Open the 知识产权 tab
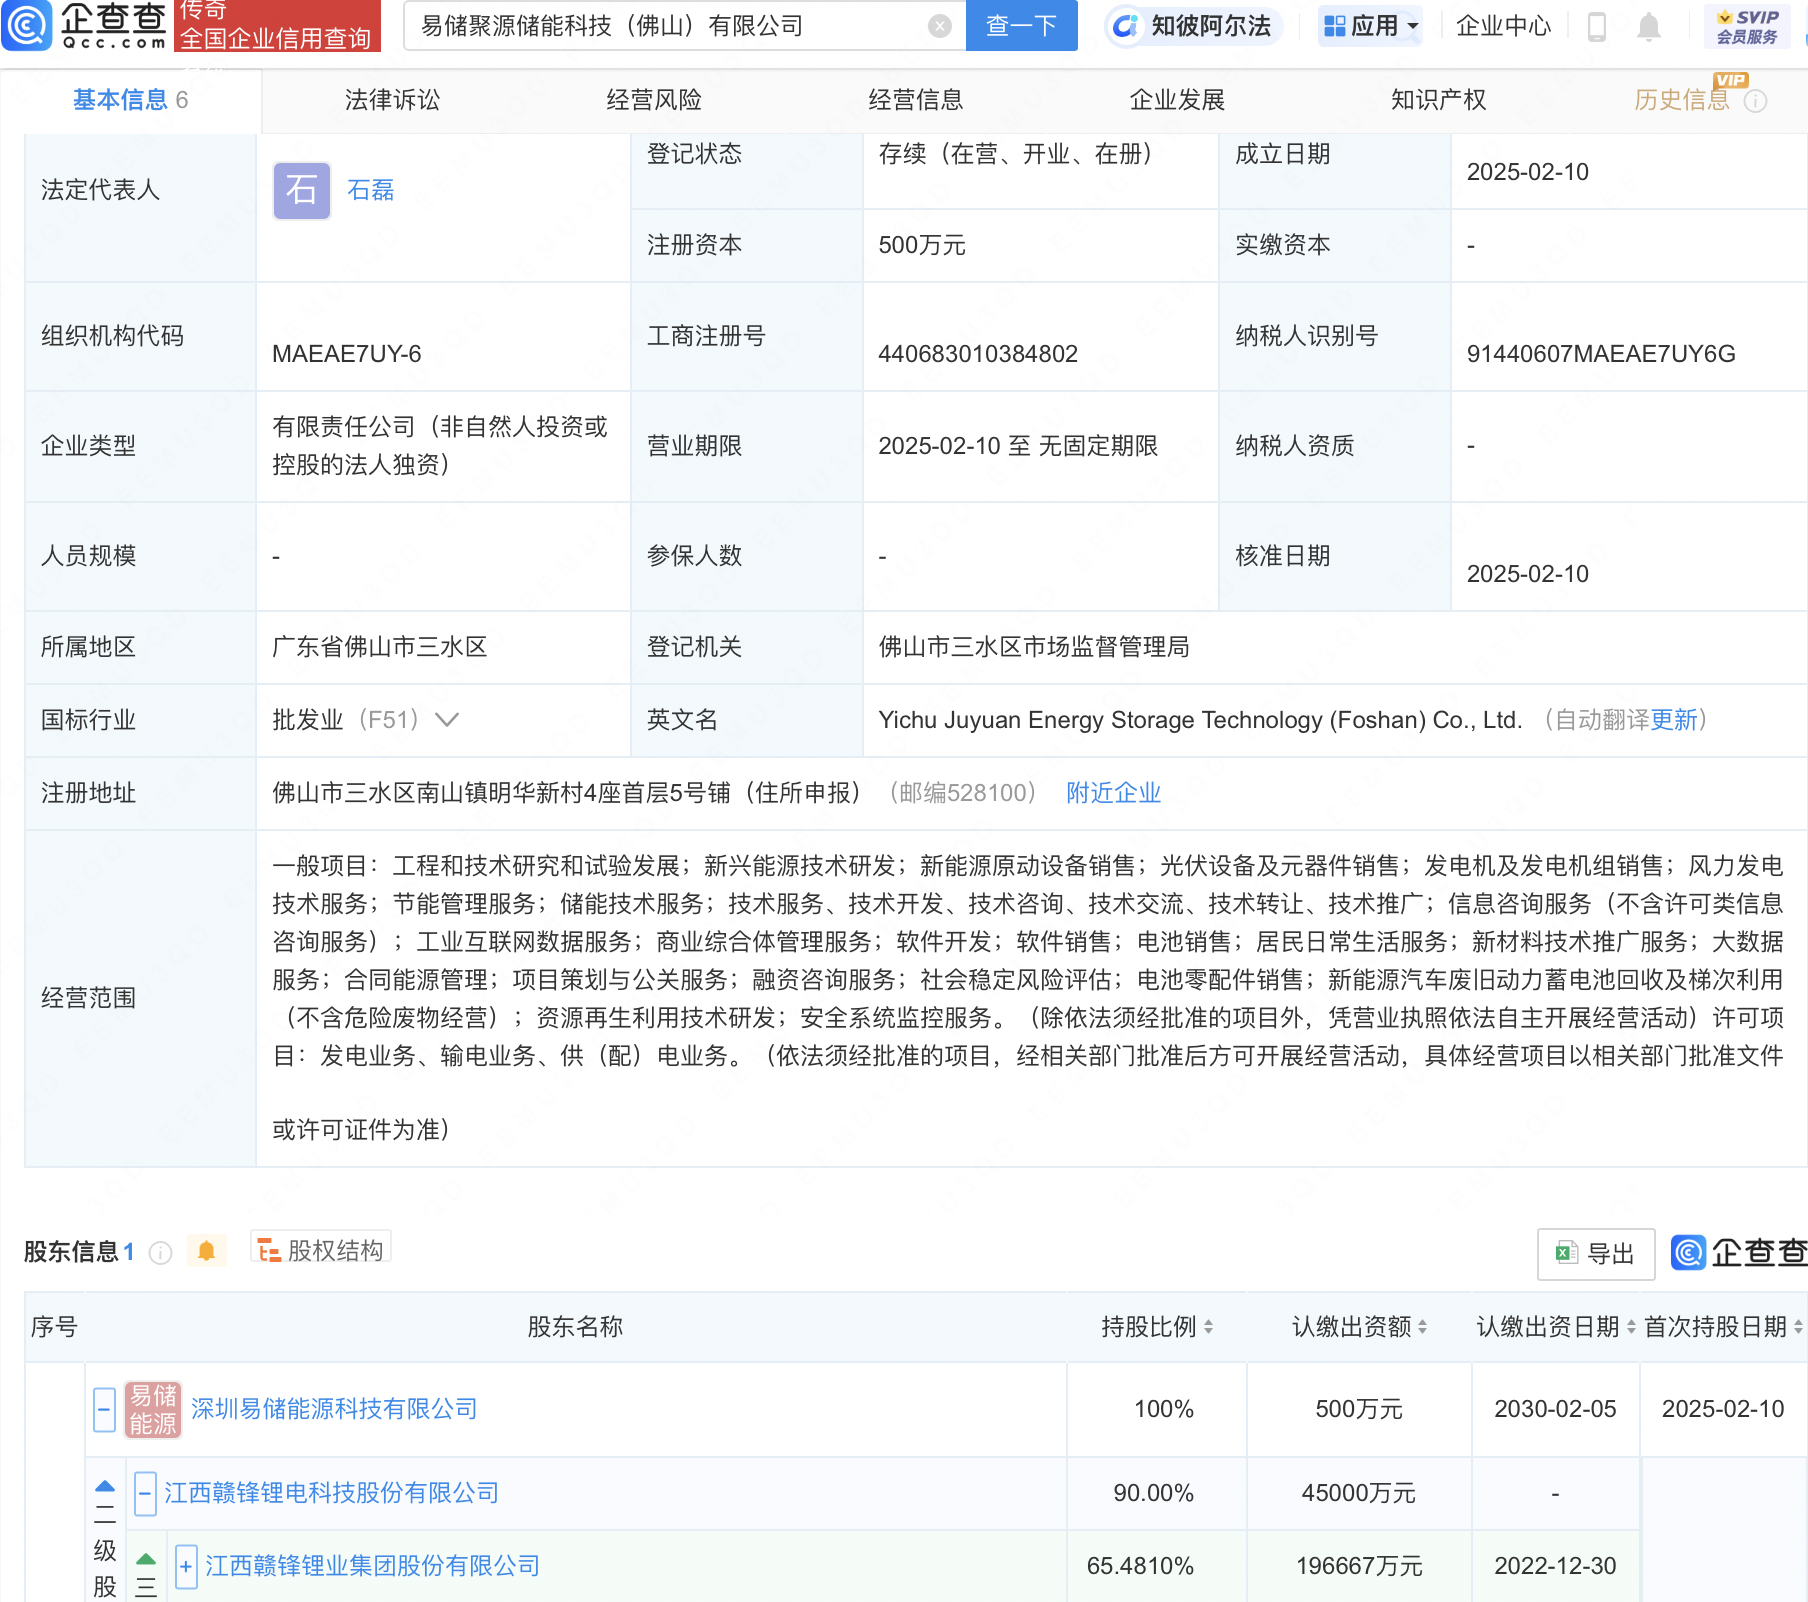 pos(1437,99)
